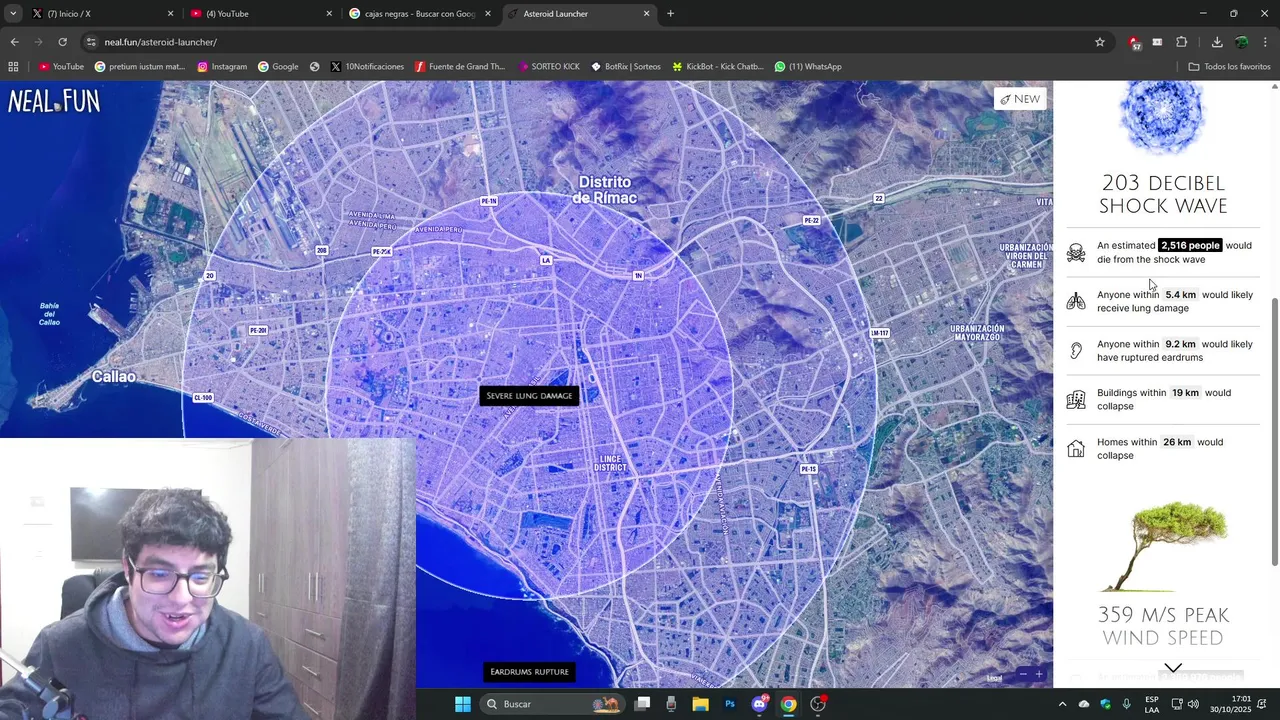Open the volume control in system tray

(1193, 704)
